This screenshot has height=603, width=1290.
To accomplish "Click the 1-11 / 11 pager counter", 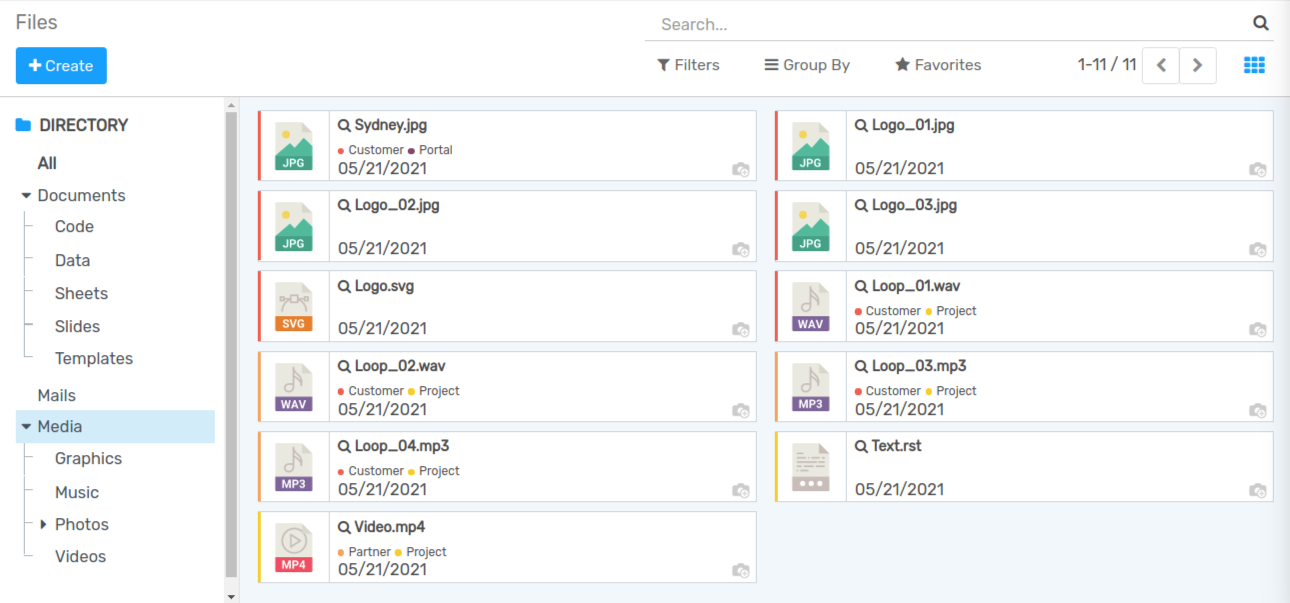I will pyautogui.click(x=1107, y=65).
